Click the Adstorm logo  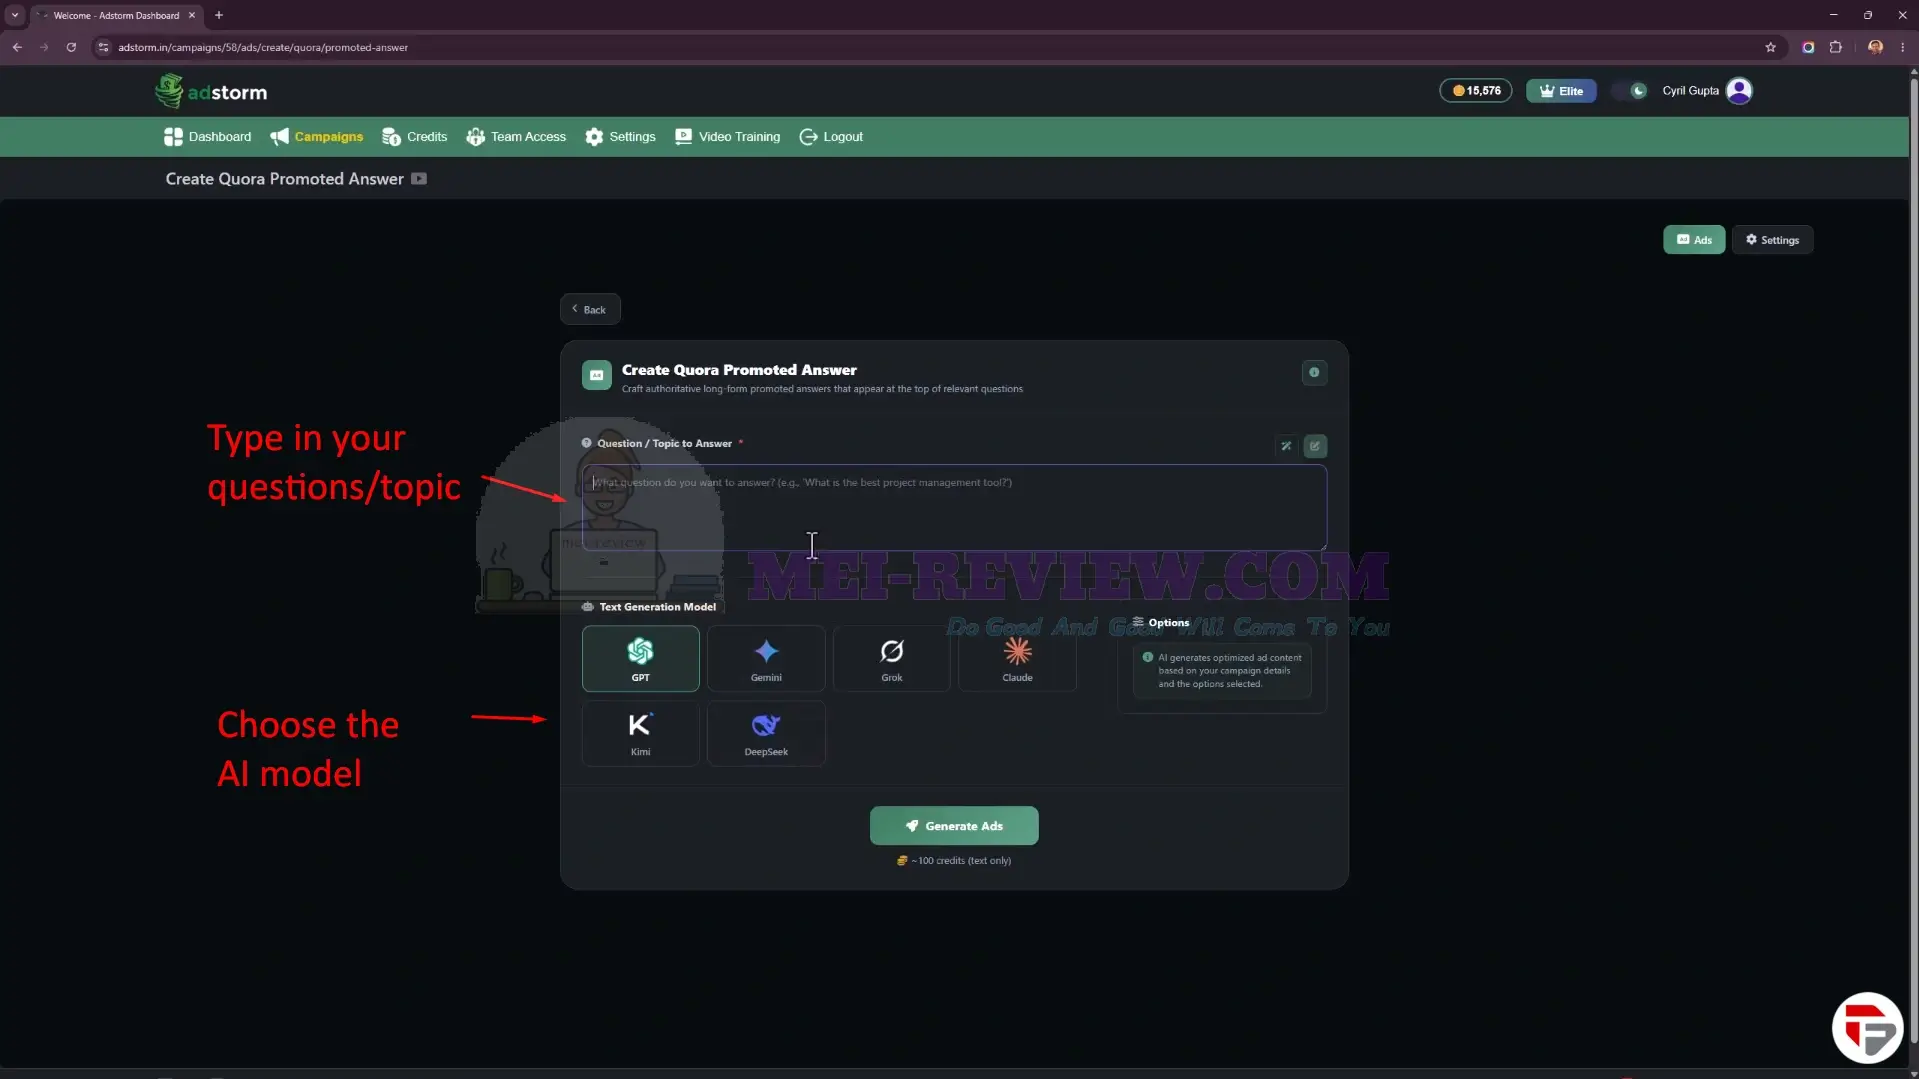[x=211, y=91]
